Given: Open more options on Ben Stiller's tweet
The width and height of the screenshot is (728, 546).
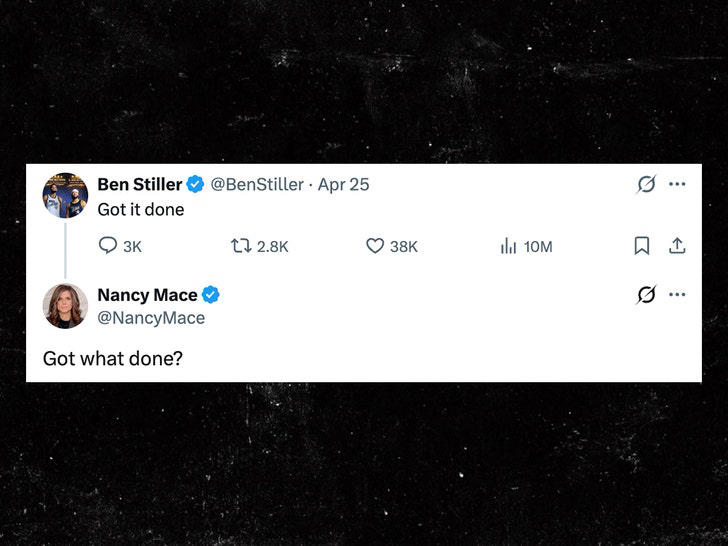Looking at the screenshot, I should 677,185.
